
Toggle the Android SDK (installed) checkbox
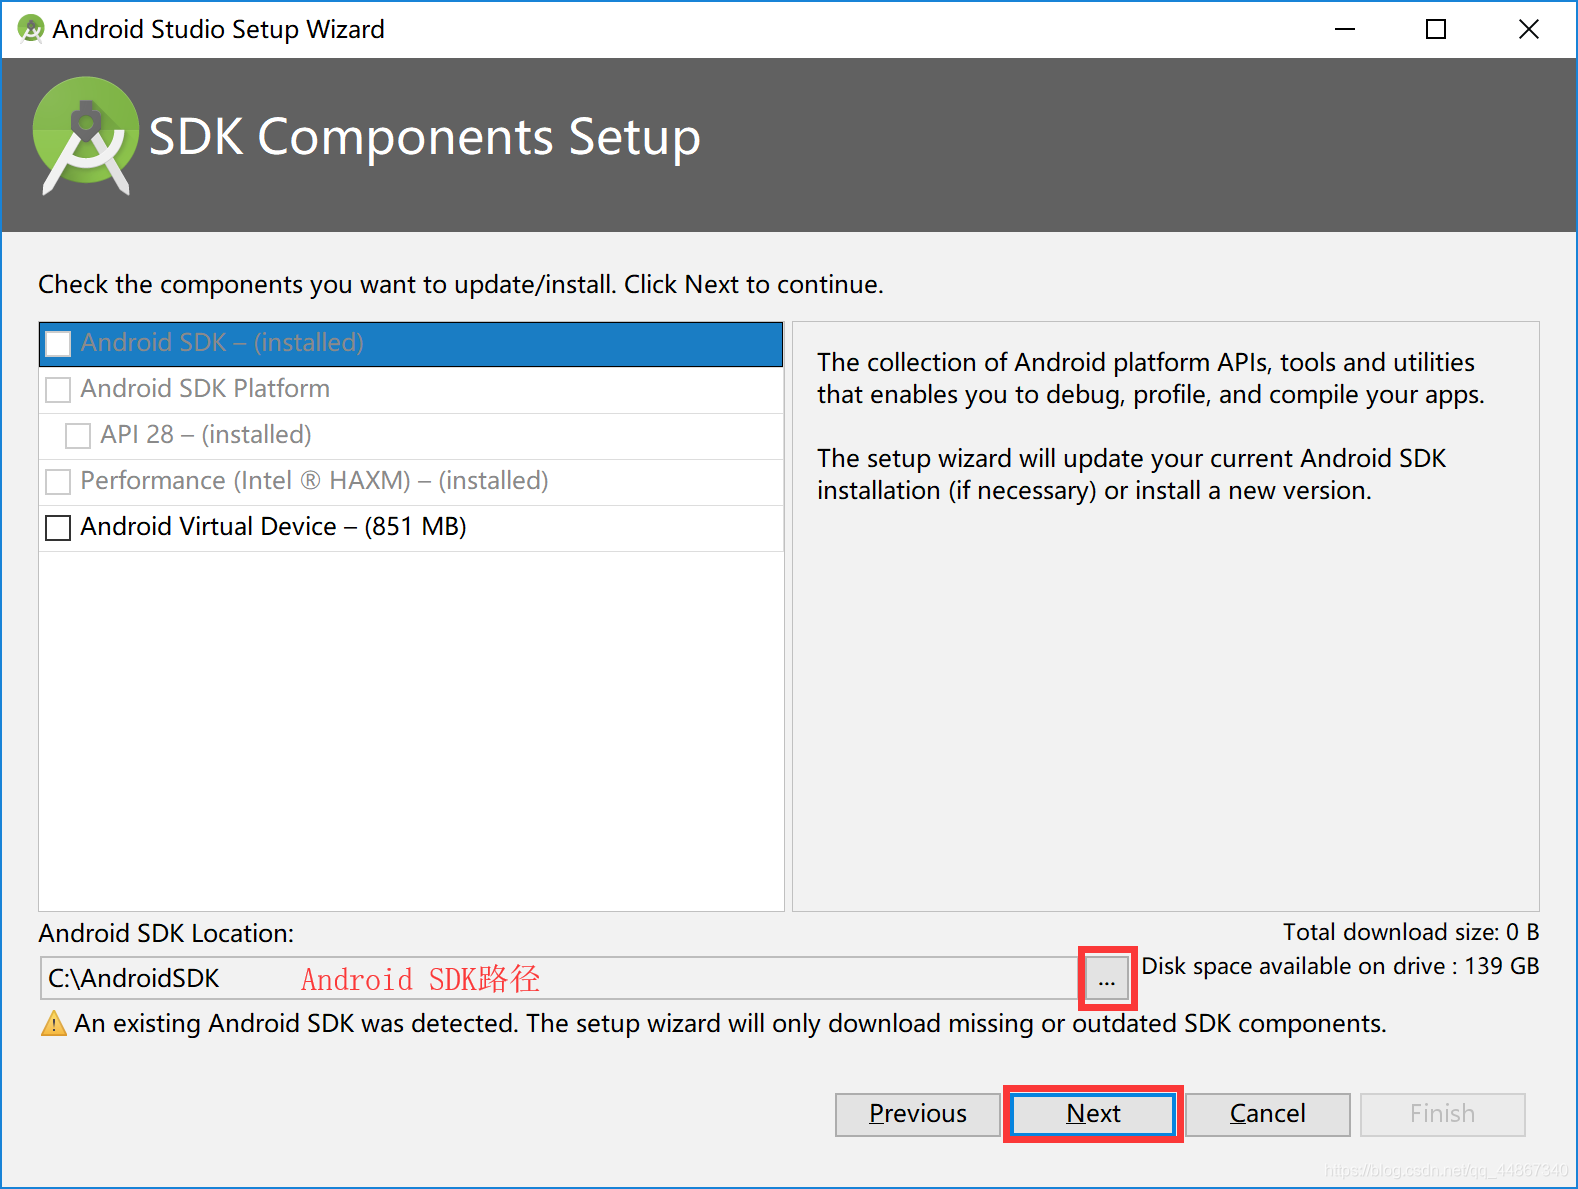point(58,343)
